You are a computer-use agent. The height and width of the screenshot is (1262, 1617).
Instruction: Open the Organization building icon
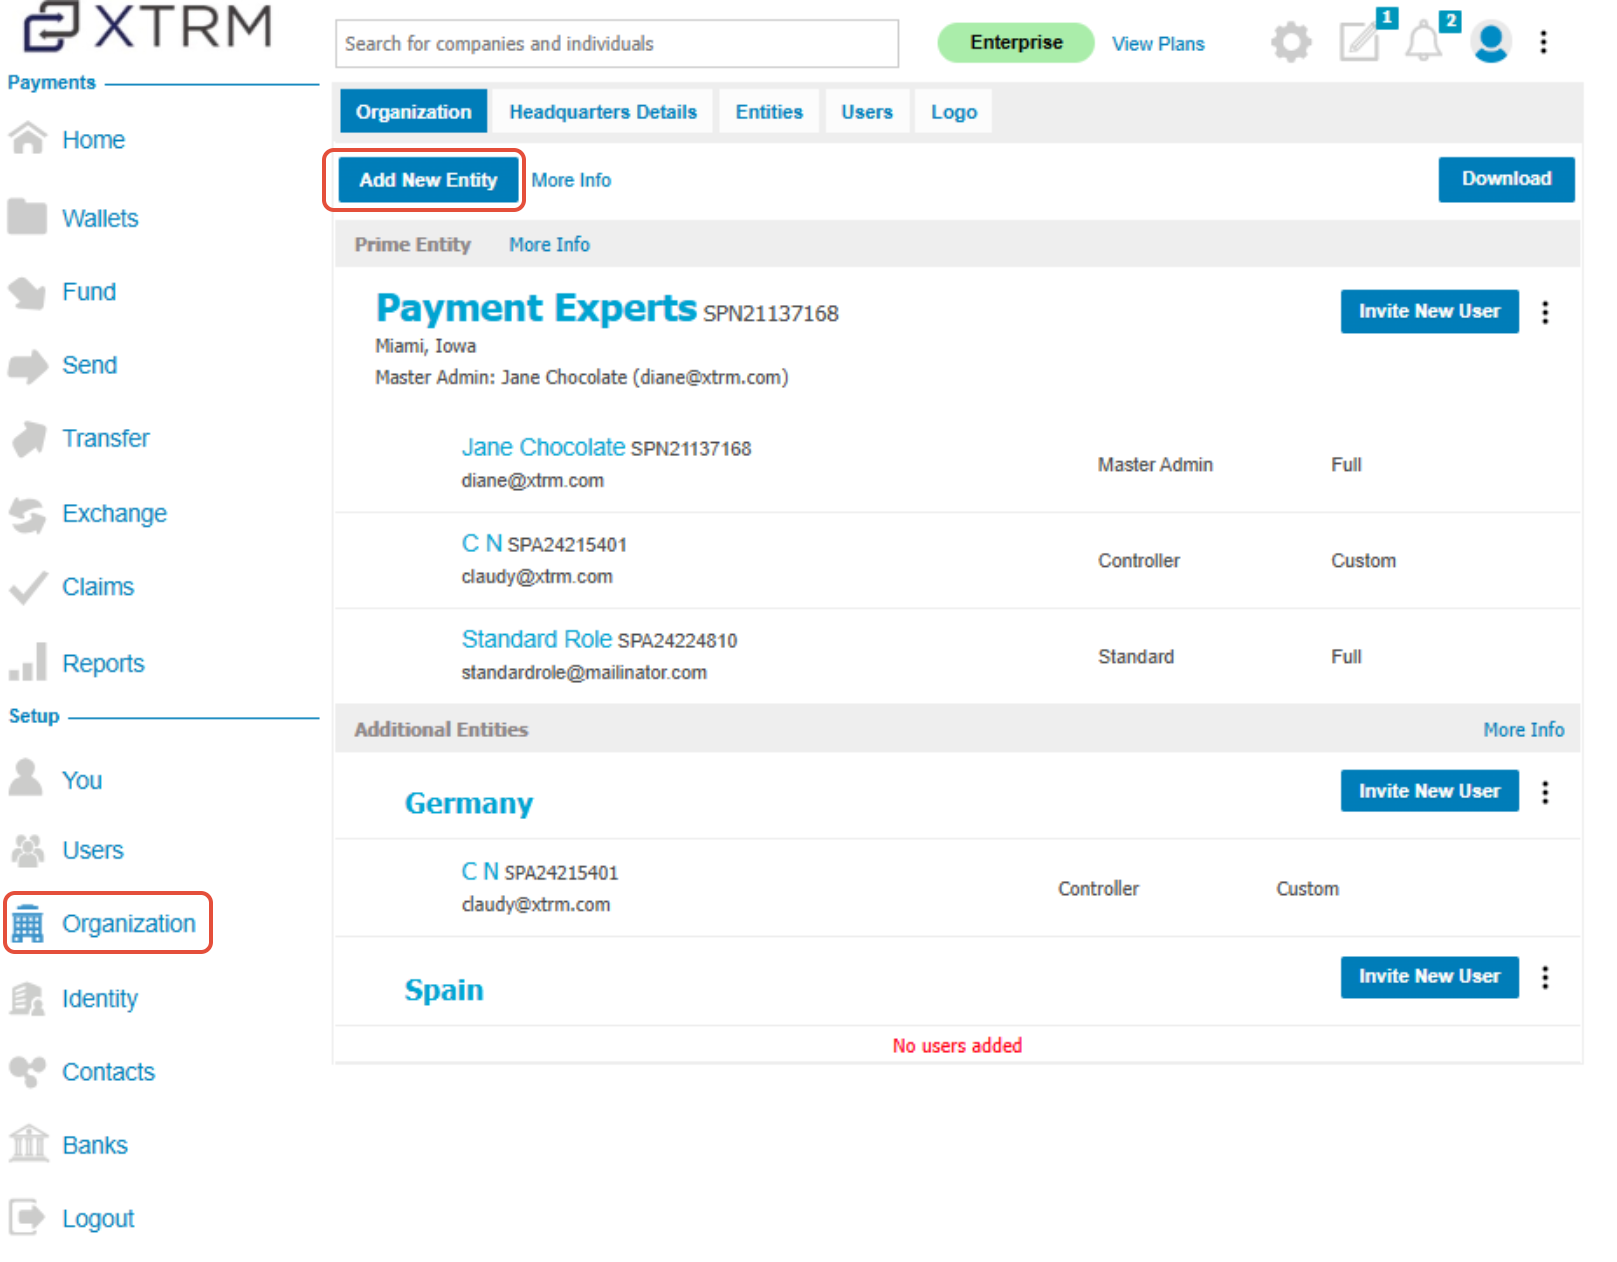tap(28, 923)
